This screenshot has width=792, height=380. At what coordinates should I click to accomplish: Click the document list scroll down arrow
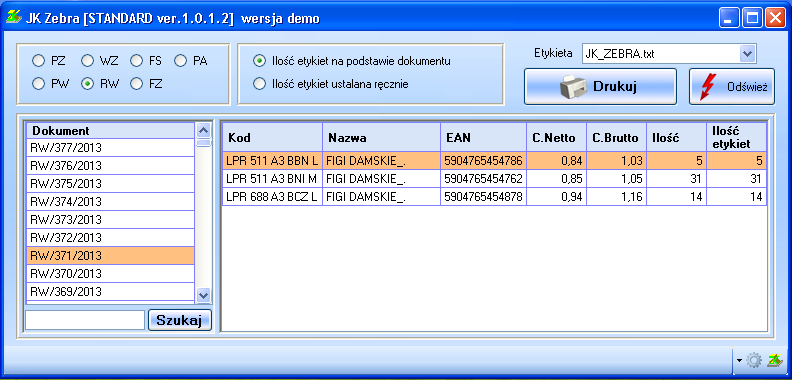(x=203, y=295)
